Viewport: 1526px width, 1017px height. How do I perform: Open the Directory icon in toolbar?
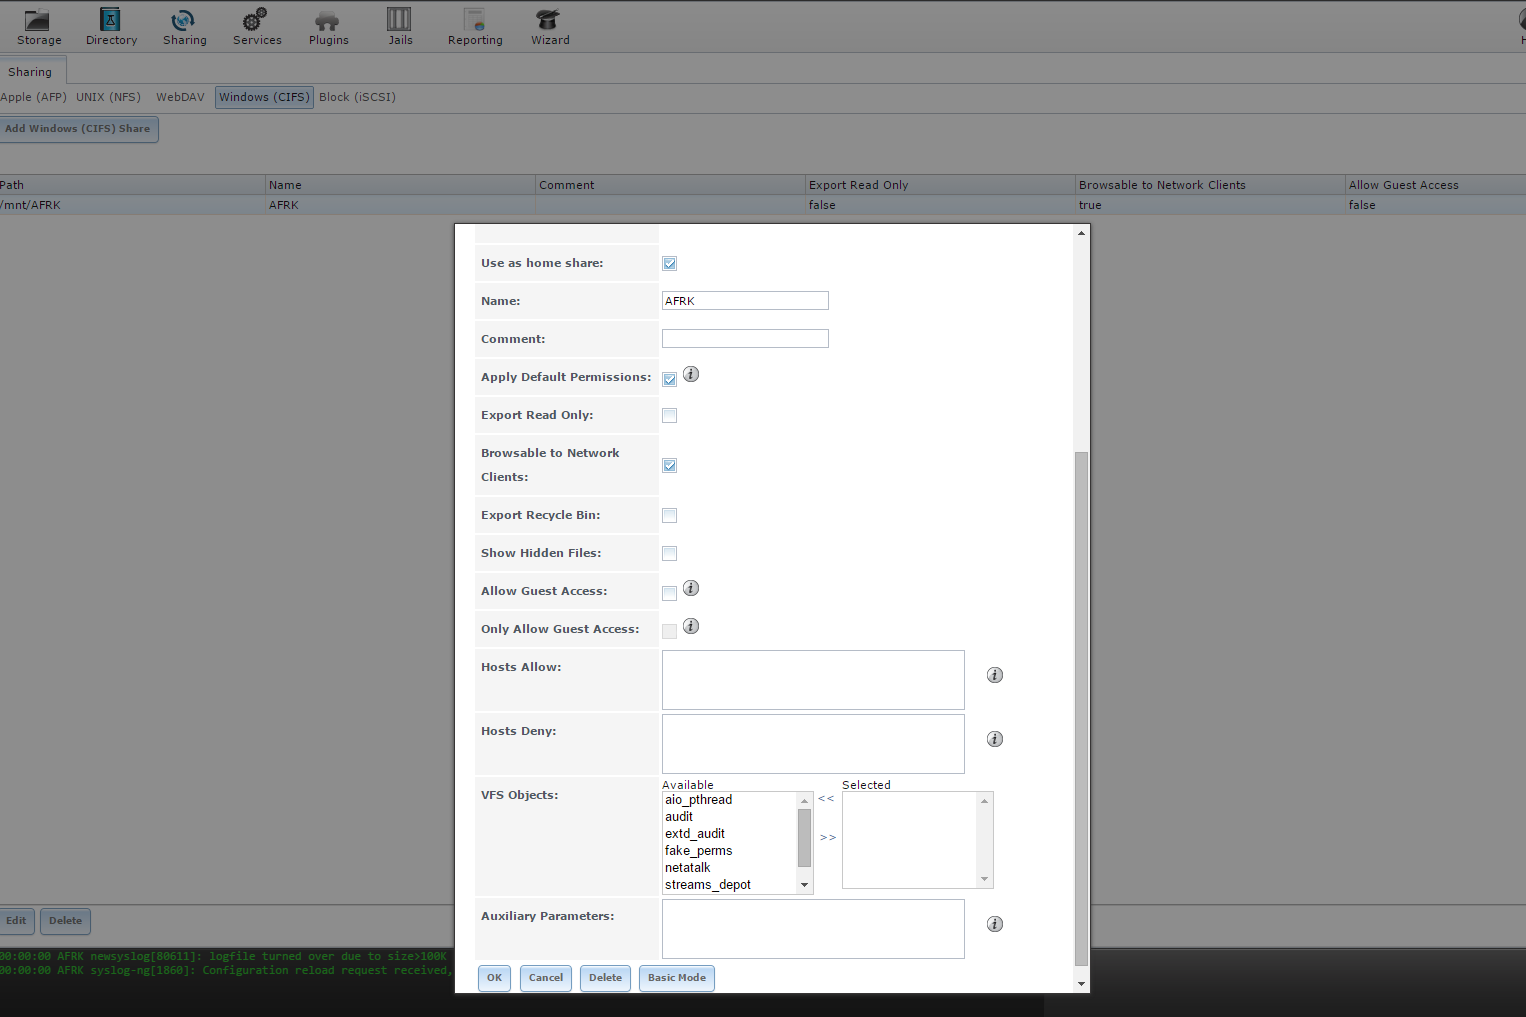click(111, 20)
